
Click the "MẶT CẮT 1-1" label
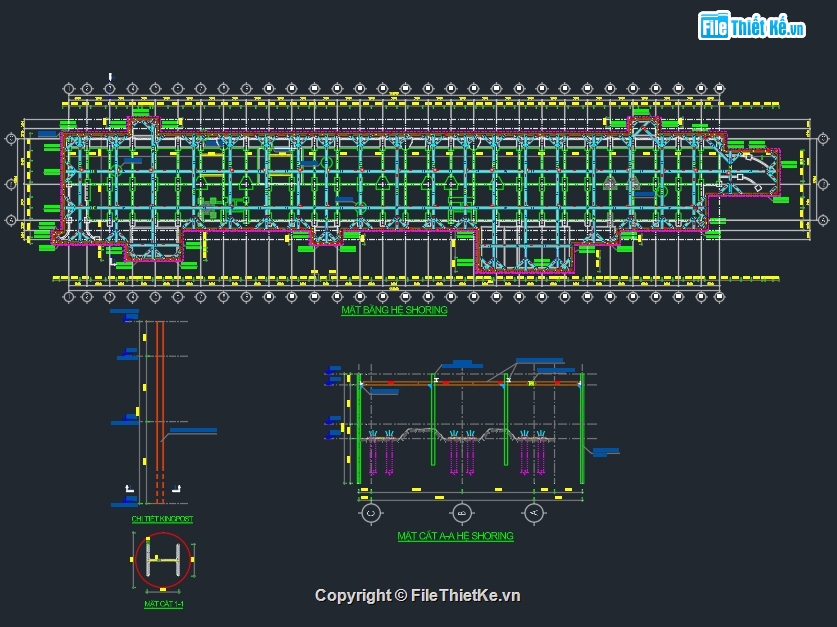pos(161,604)
